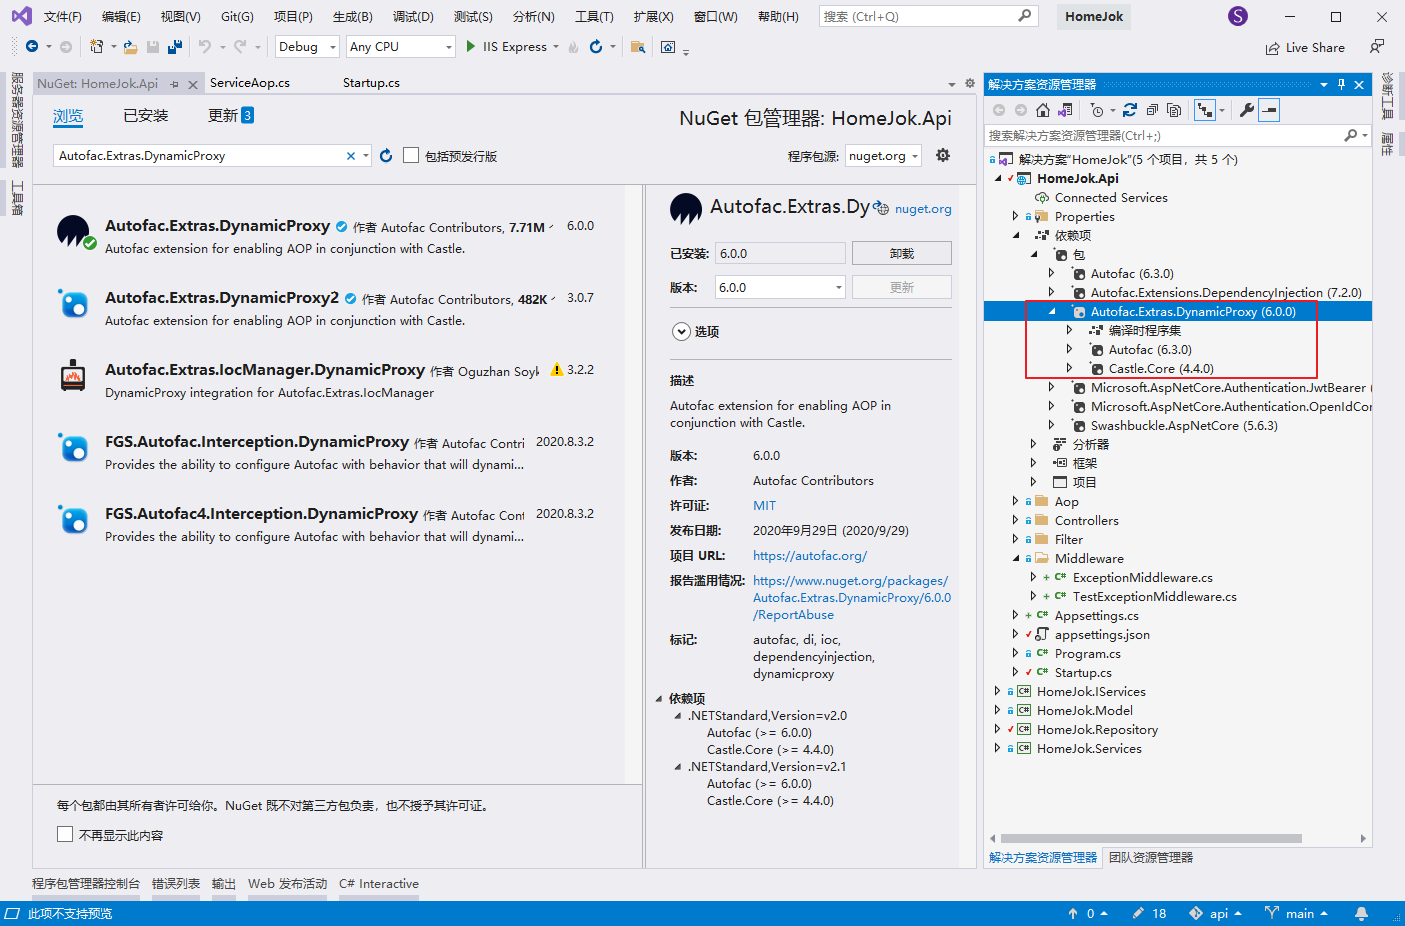Screen dimensions: 1405x926
Task: Switch to the Updates (更新) NuGet tab
Action: coord(230,116)
